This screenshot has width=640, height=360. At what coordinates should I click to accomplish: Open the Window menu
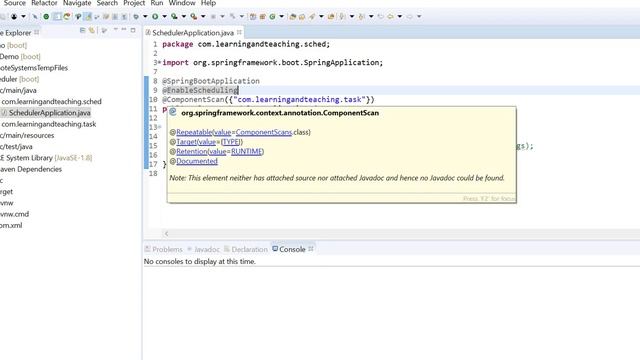coord(182,3)
